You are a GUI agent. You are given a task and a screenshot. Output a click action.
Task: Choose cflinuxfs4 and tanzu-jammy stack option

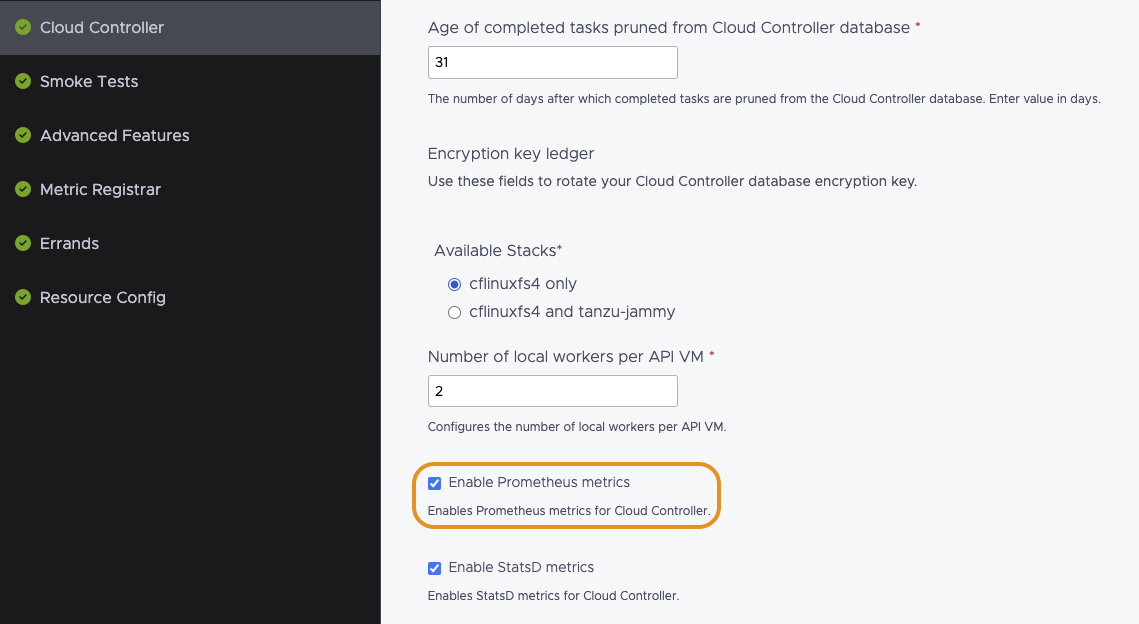(x=454, y=312)
